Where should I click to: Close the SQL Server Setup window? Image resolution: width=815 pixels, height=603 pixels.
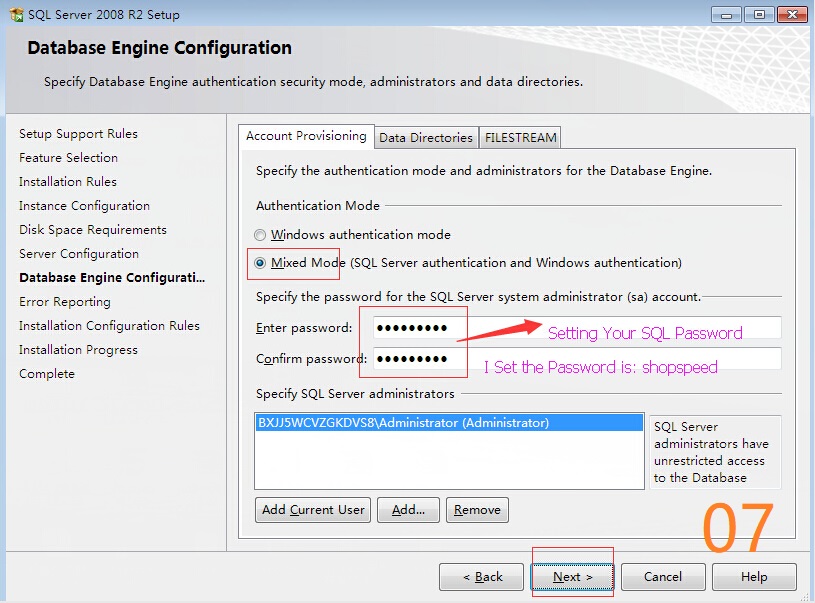(x=792, y=14)
